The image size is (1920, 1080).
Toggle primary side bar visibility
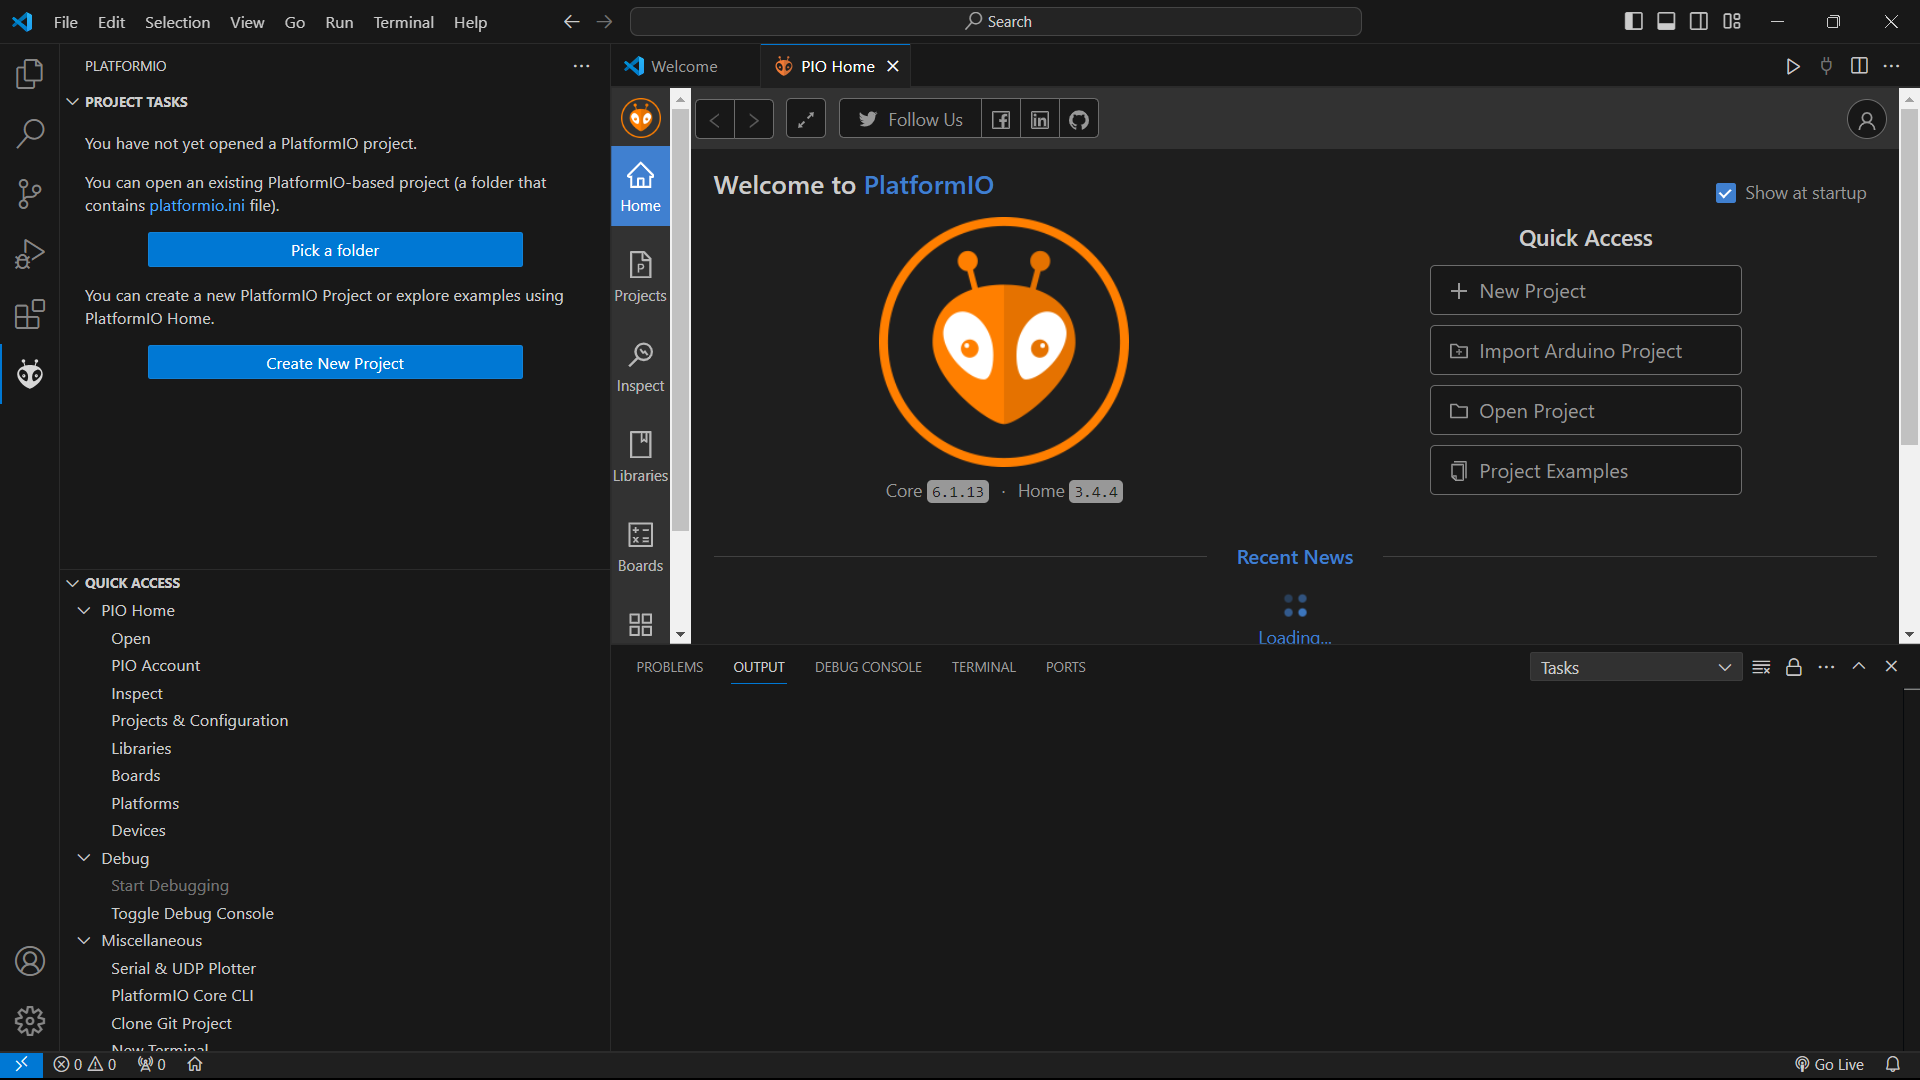coord(1634,21)
